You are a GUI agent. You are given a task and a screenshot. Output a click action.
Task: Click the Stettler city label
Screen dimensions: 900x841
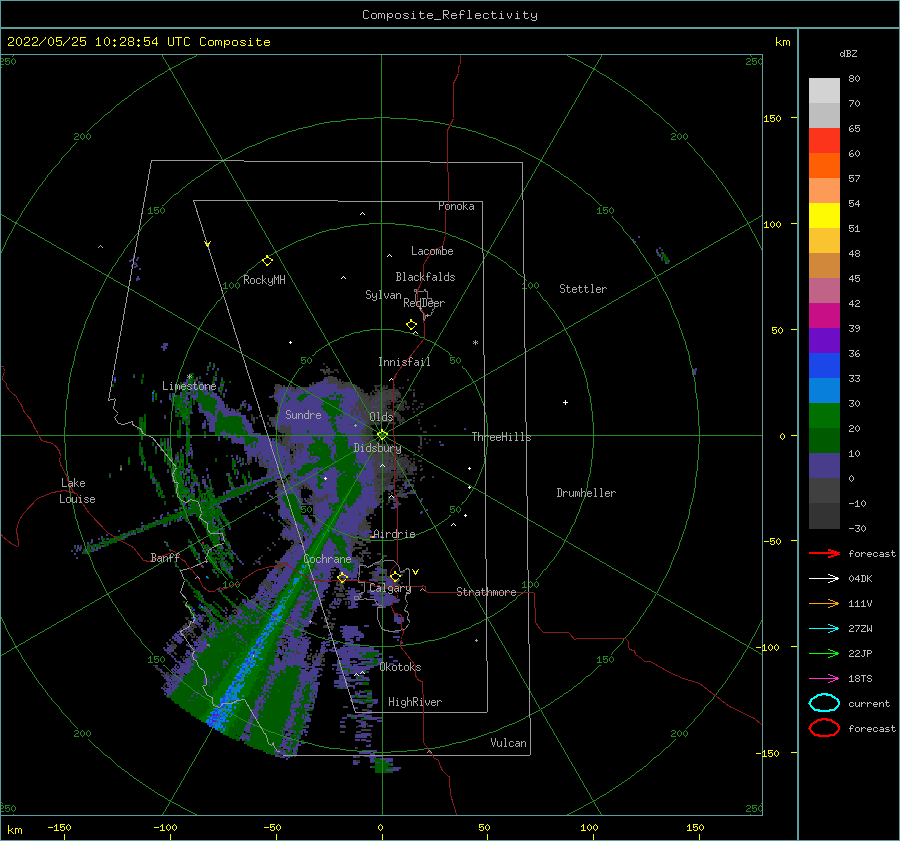coord(583,289)
